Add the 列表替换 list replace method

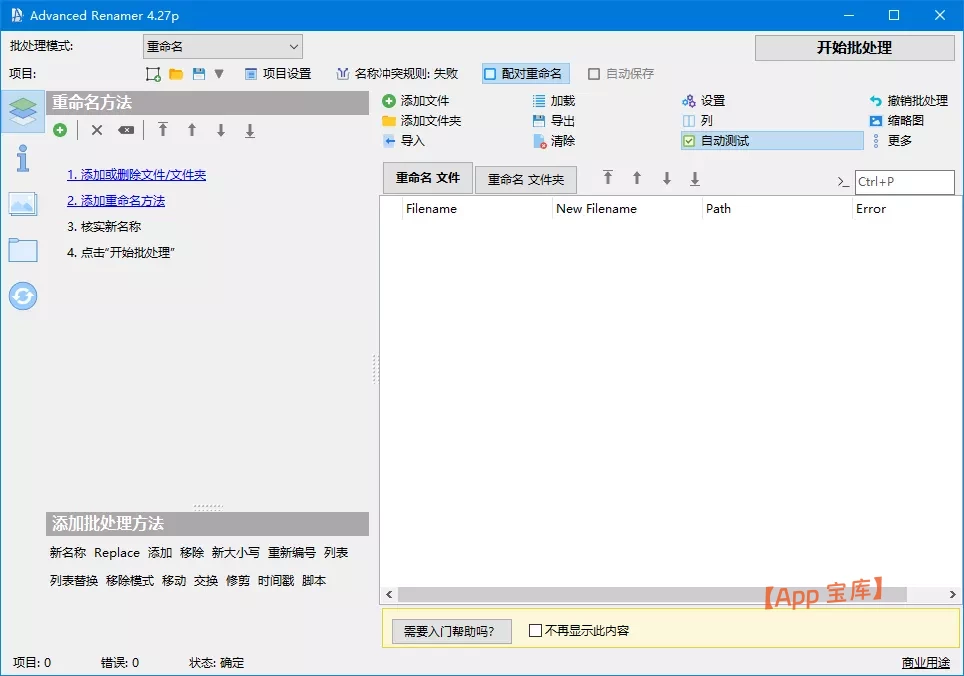74,581
